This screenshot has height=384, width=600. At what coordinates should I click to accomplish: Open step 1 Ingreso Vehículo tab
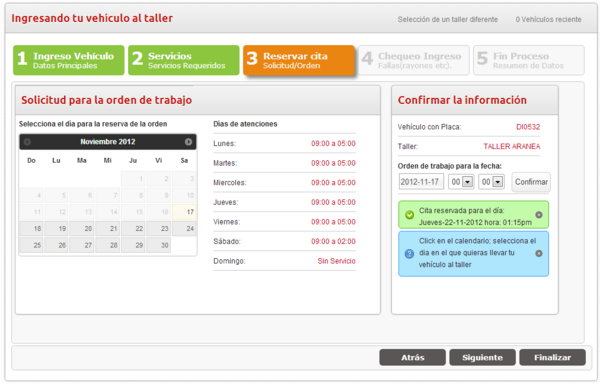(69, 60)
